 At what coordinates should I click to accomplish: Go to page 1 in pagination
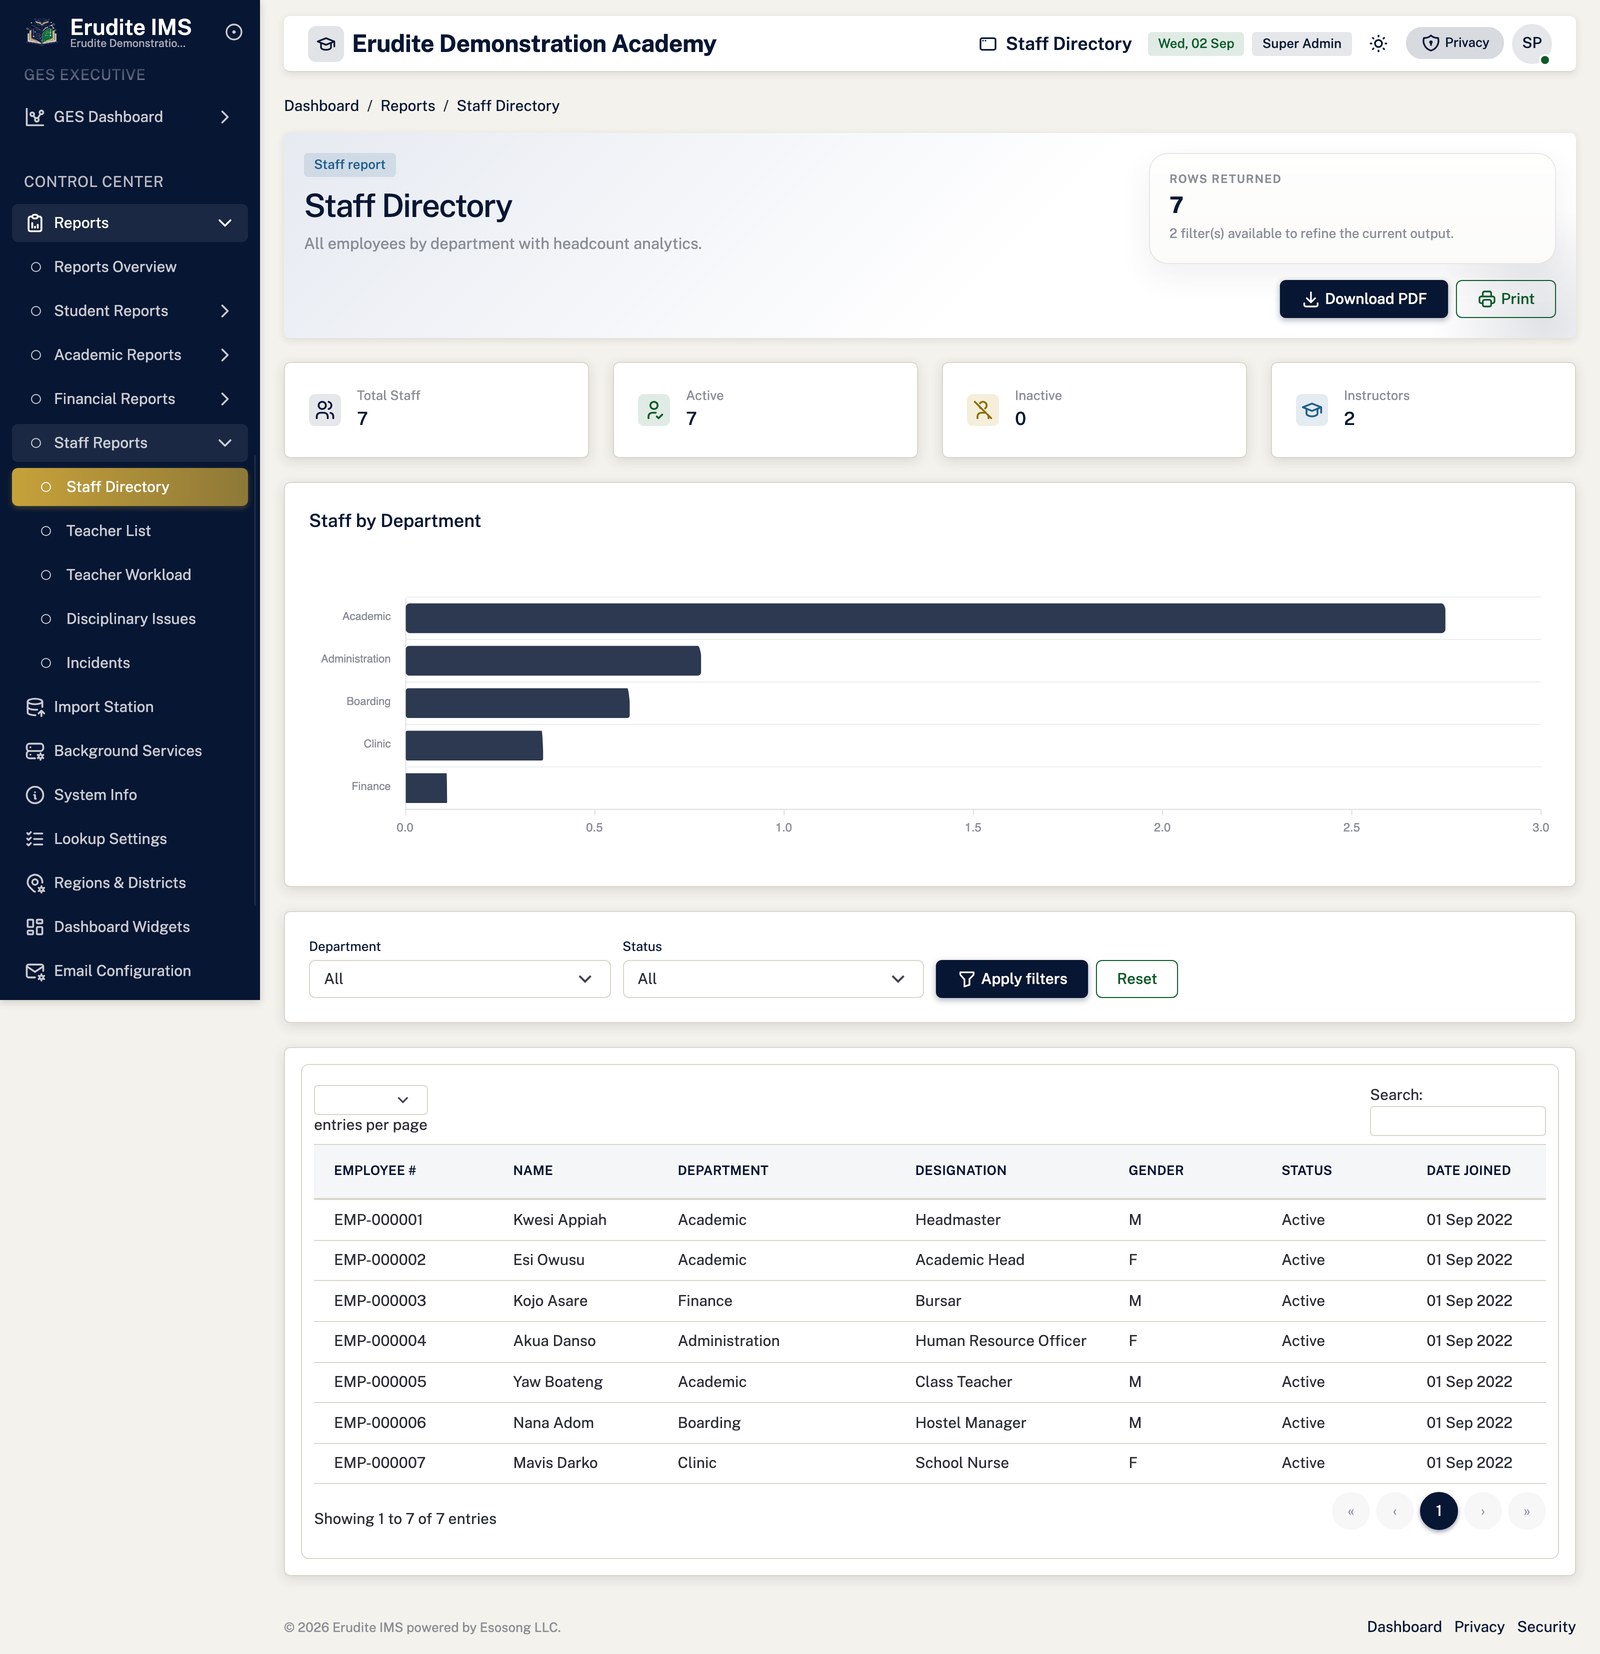point(1439,1511)
